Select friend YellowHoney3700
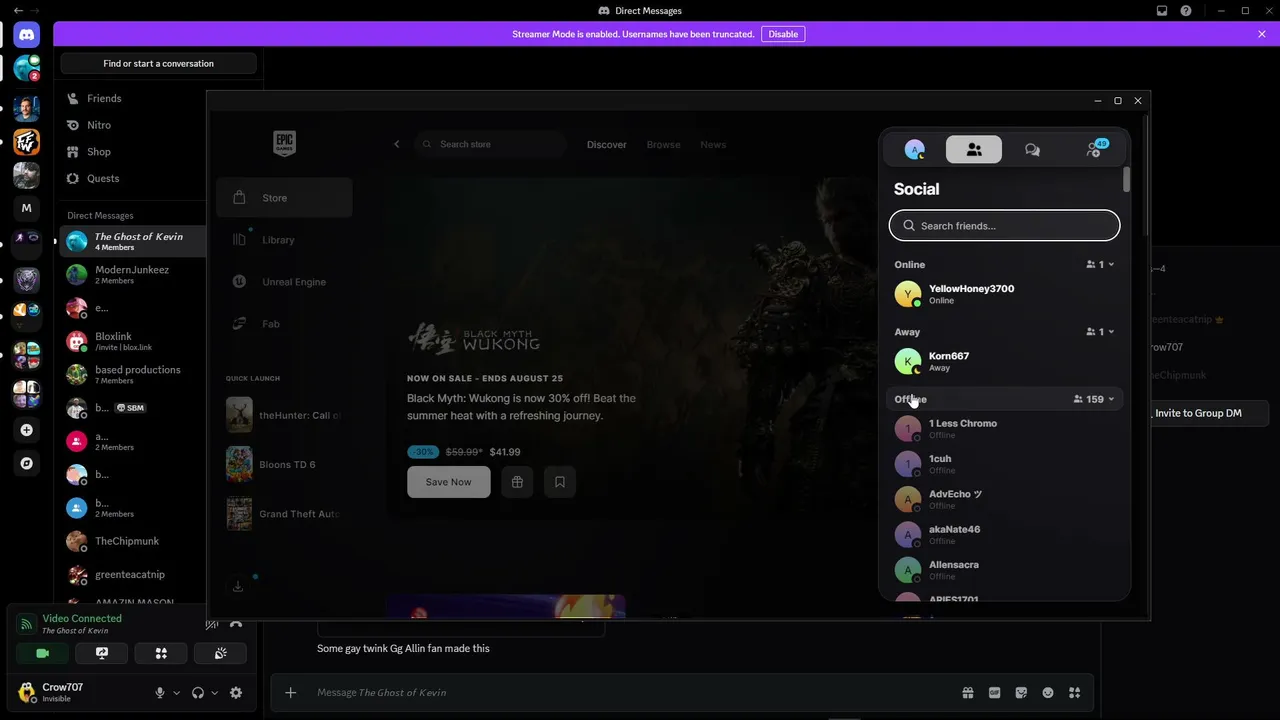This screenshot has height=720, width=1280. (x=1004, y=294)
